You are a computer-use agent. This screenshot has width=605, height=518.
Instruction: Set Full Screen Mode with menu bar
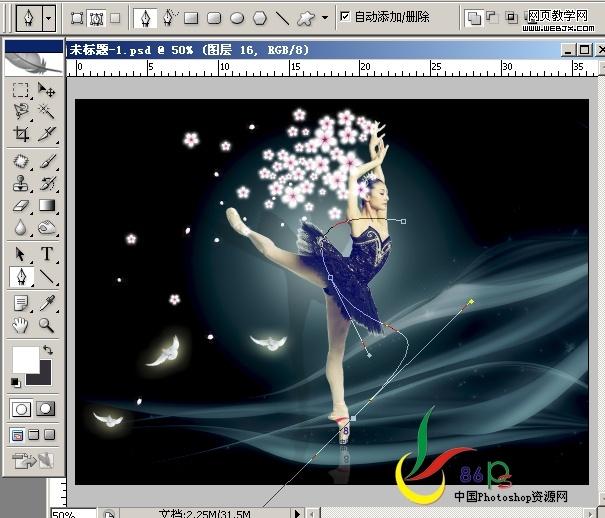click(34, 435)
